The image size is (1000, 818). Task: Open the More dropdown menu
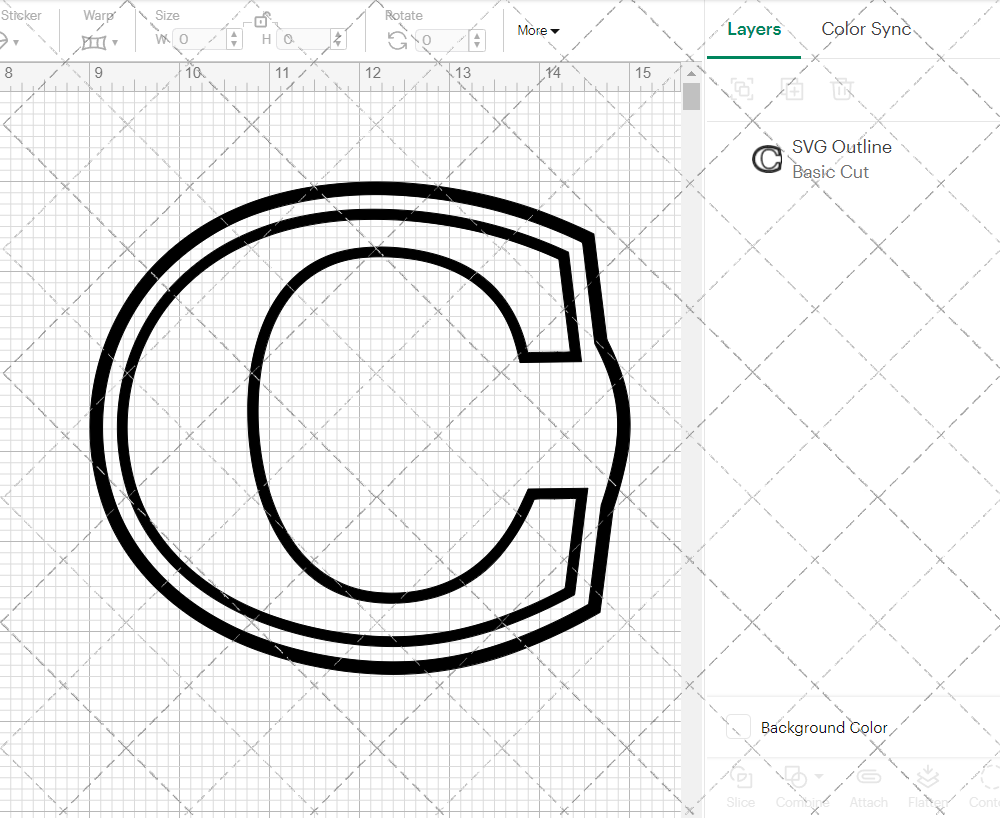(x=537, y=31)
